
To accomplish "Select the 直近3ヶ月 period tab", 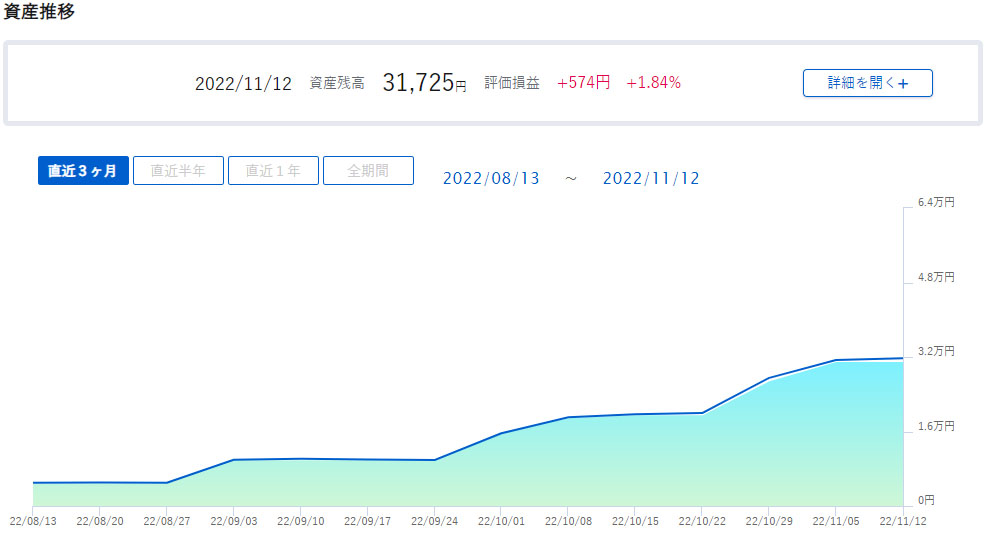I will coord(83,171).
